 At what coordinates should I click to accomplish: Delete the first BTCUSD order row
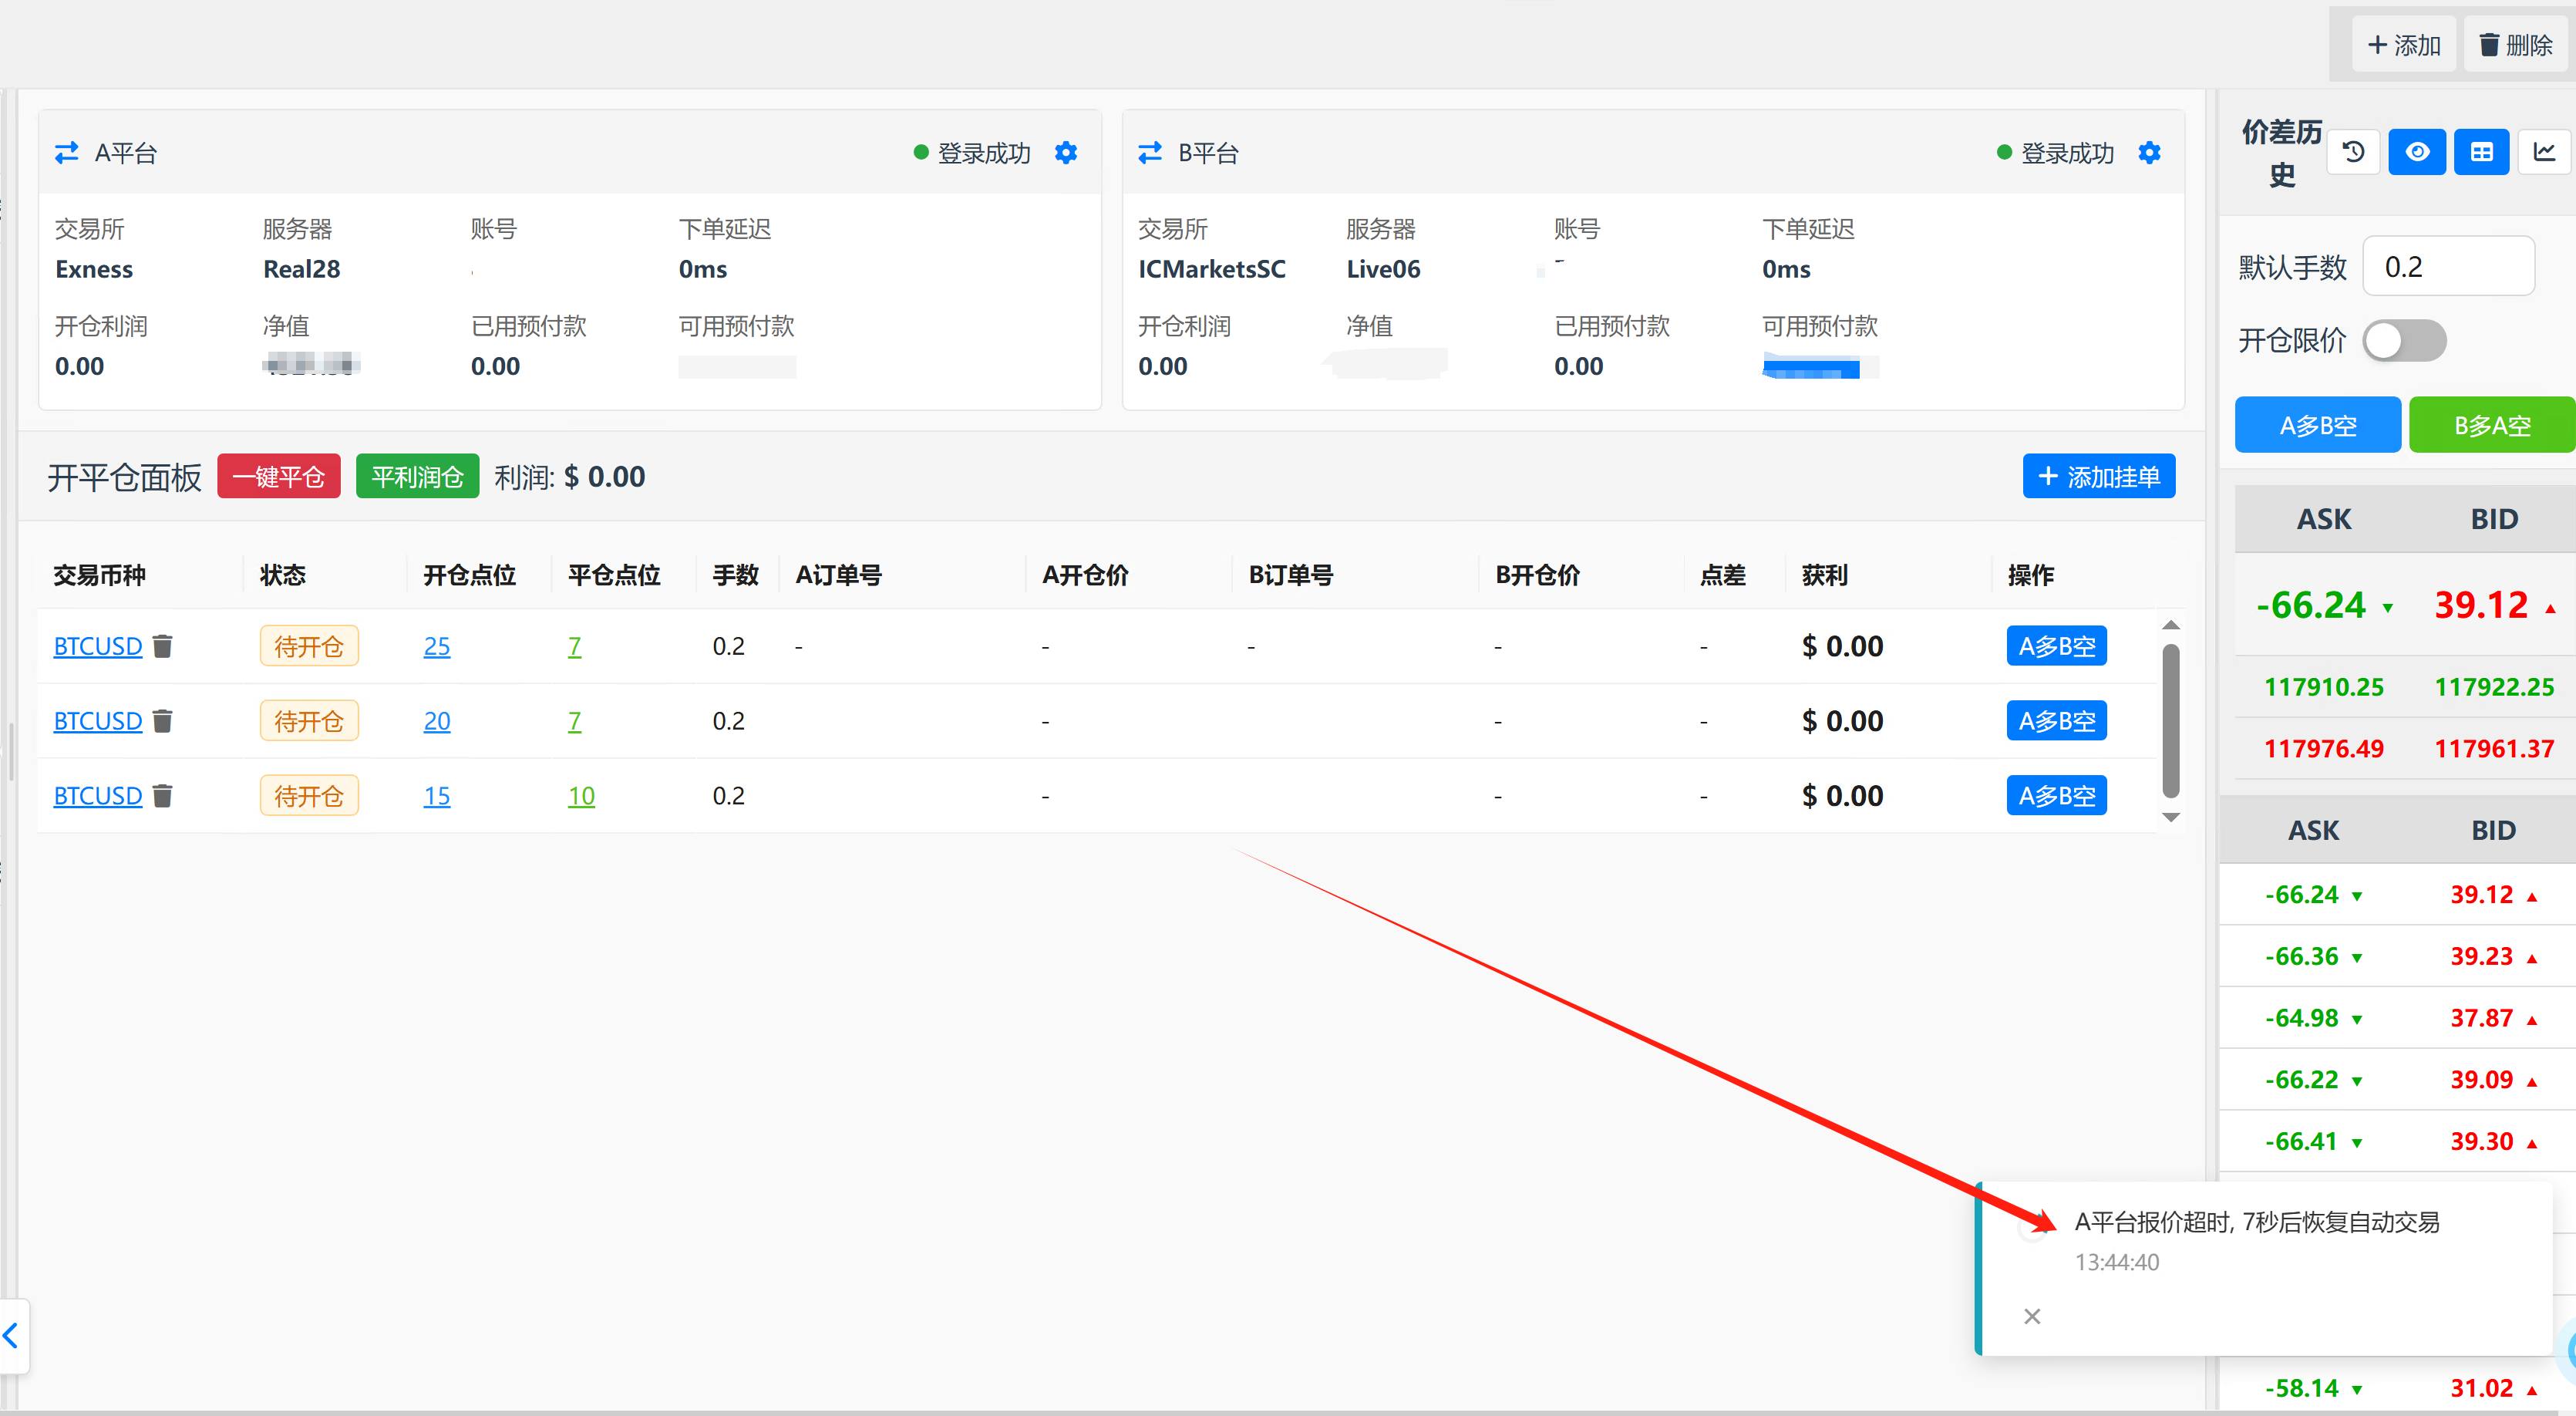(163, 646)
